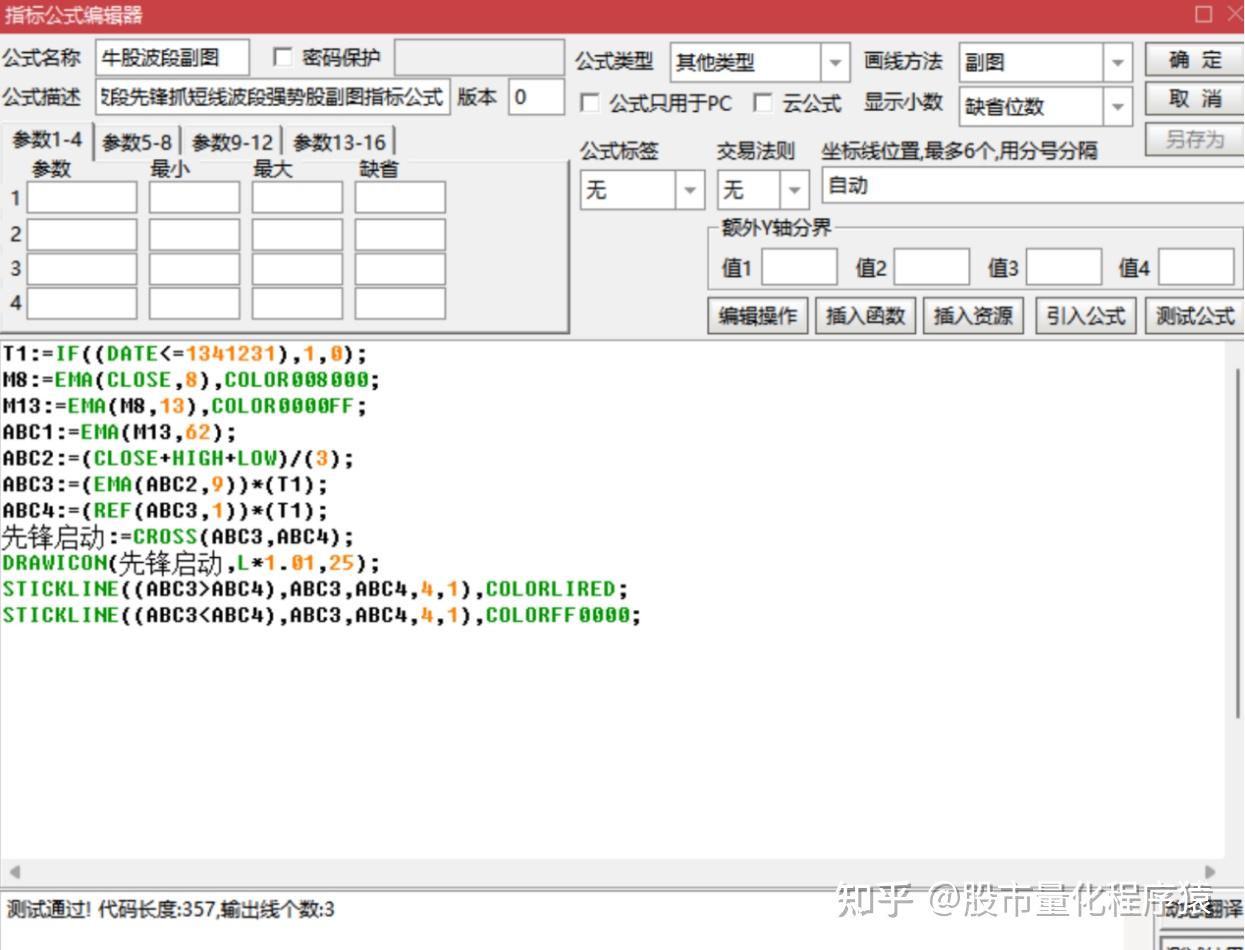Enable 公式只用于PC checkbox
Viewport: 1245px width, 950px height.
tap(590, 103)
